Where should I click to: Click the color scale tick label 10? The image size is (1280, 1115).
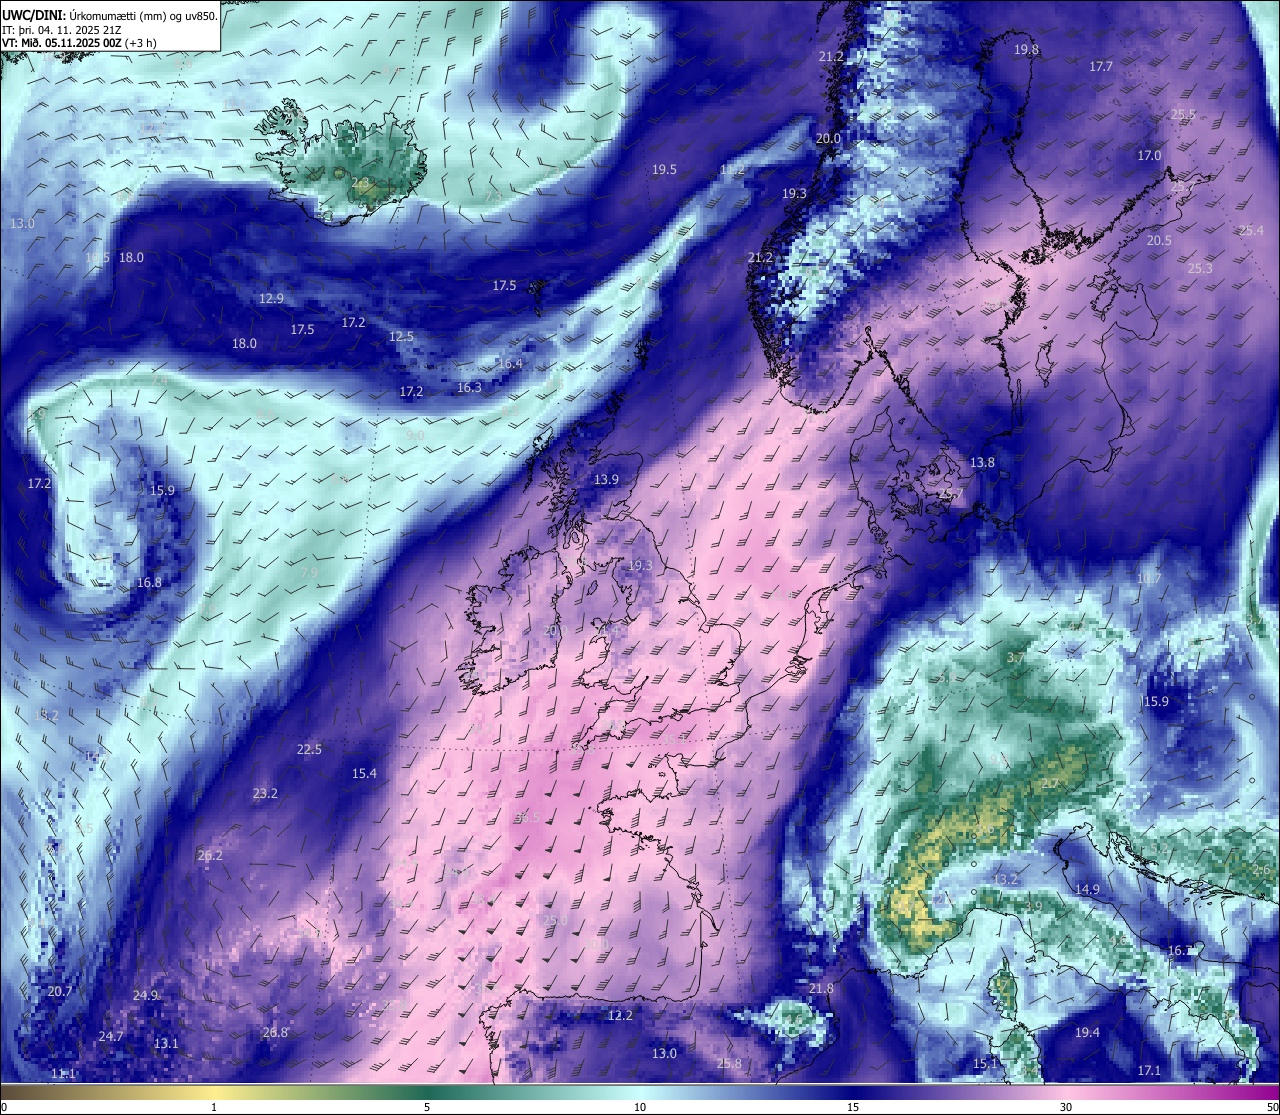640,1107
